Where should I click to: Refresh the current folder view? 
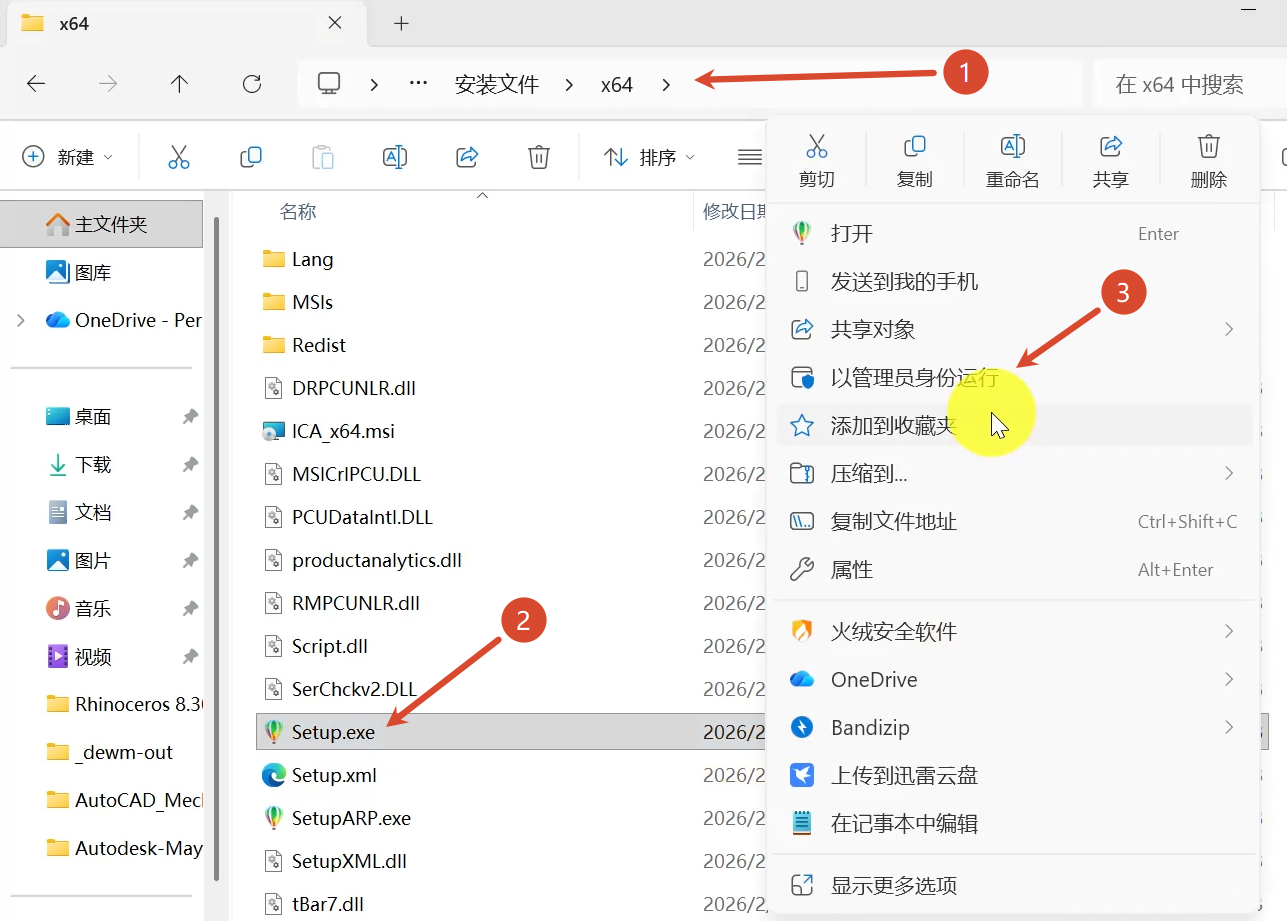point(252,84)
